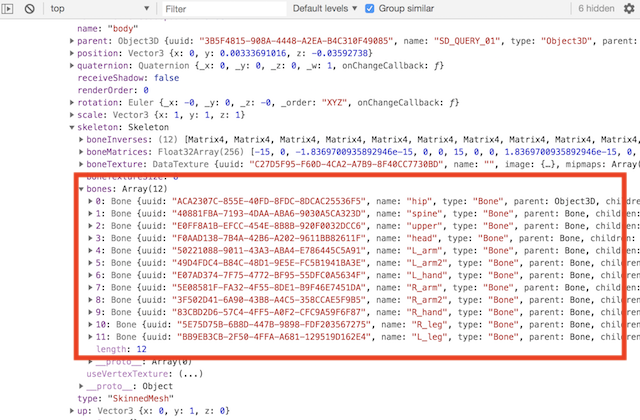The width and height of the screenshot is (640, 420).
Task: Select the "SD_QUERY_01" name string
Action: 467,41
